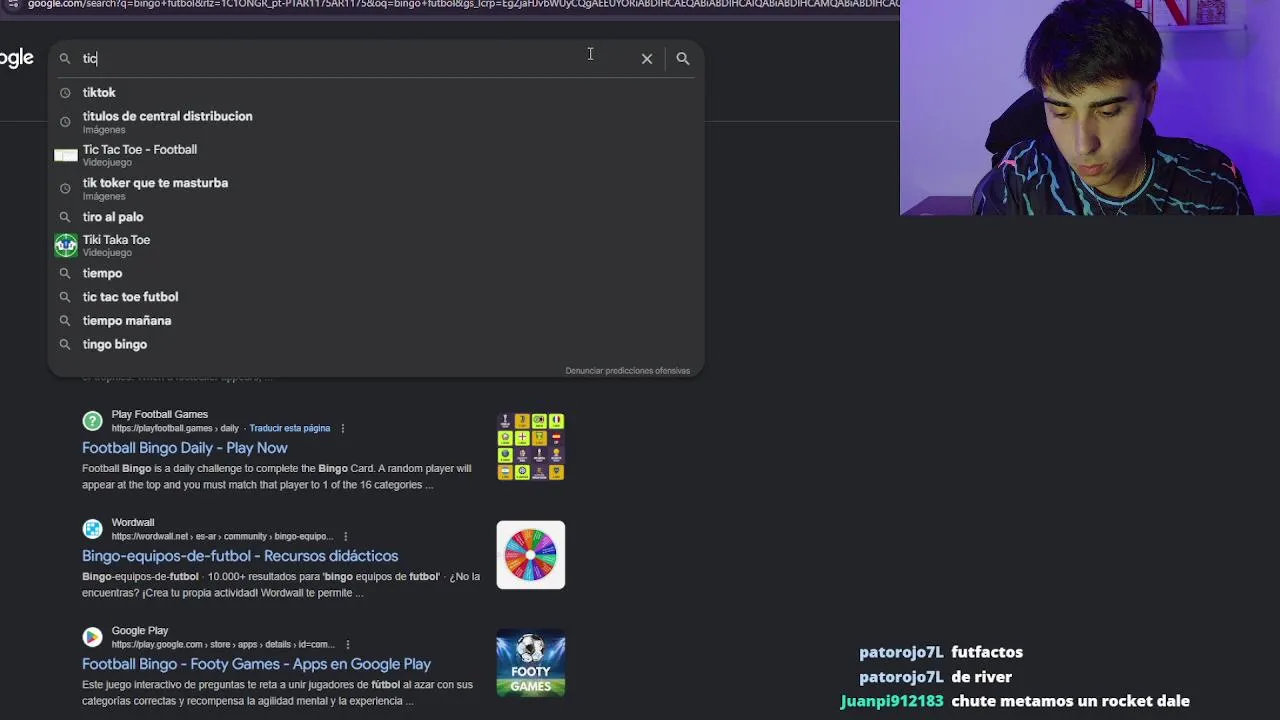
Task: Click magnifier icon beside 'tingo bingo'
Action: [x=65, y=345]
